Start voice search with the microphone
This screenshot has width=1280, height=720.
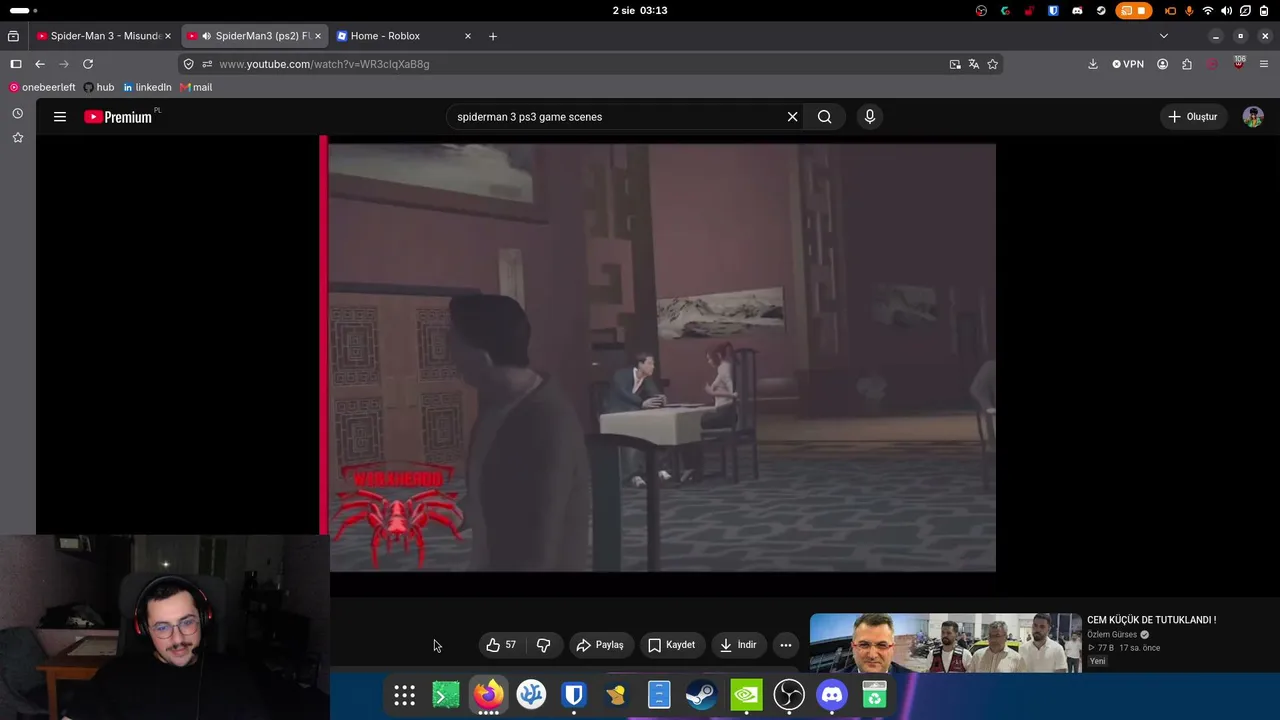870,117
